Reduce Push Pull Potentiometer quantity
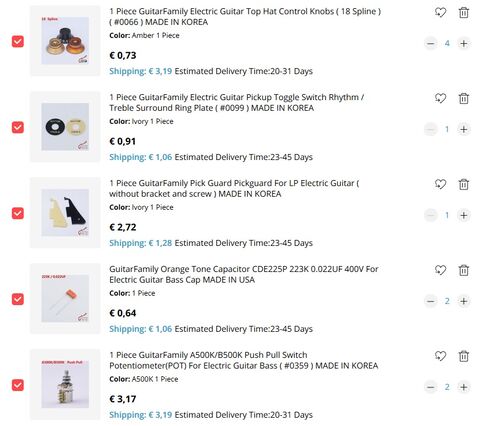The width and height of the screenshot is (480, 426). click(x=431, y=387)
